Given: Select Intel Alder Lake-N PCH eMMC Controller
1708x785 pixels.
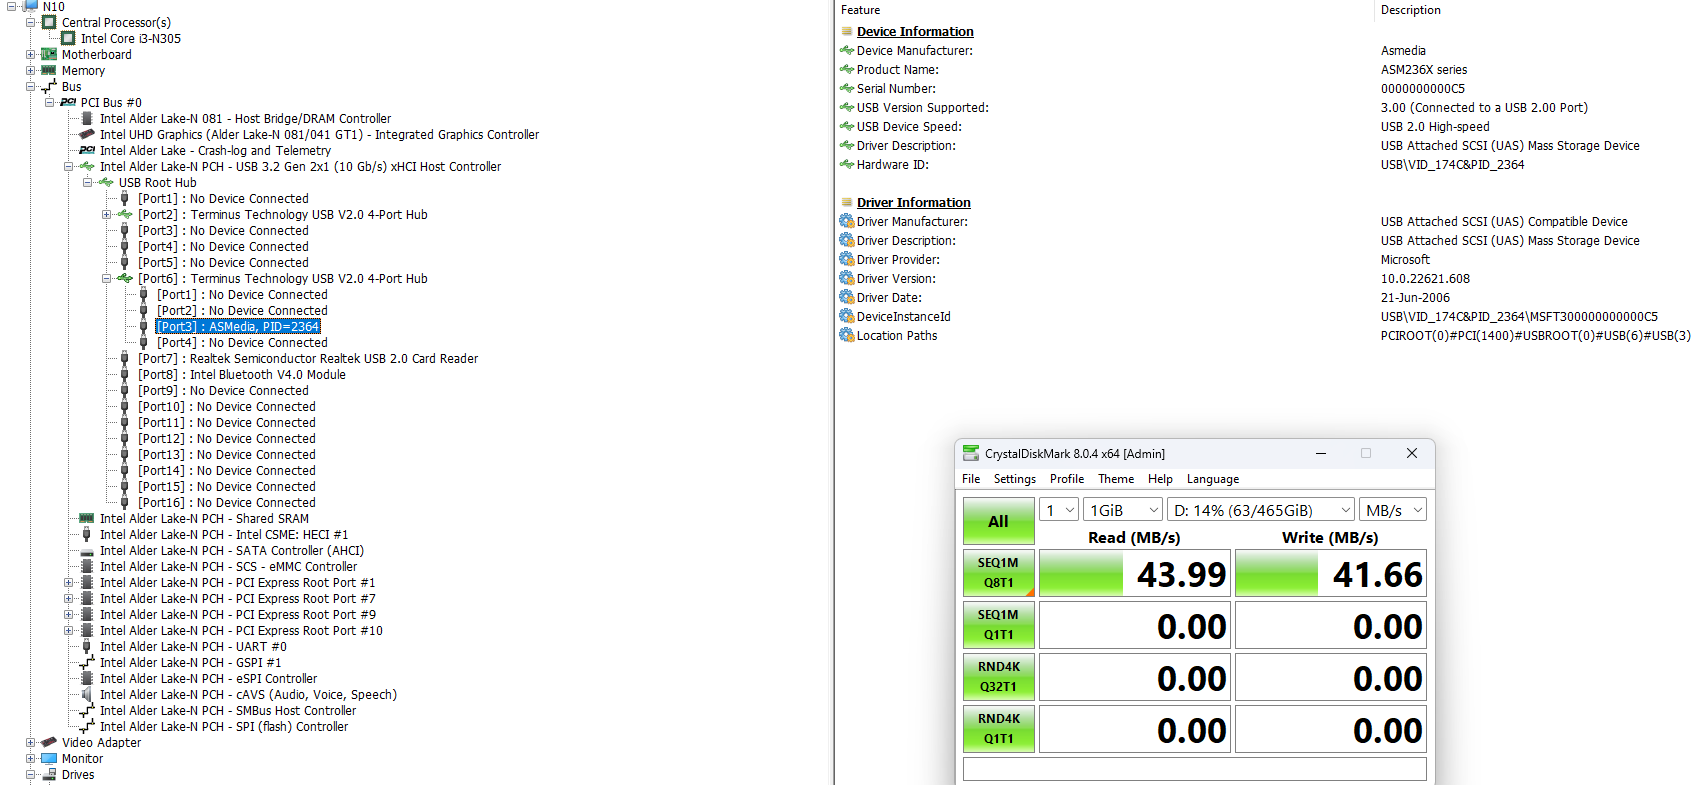Looking at the screenshot, I should point(228,566).
